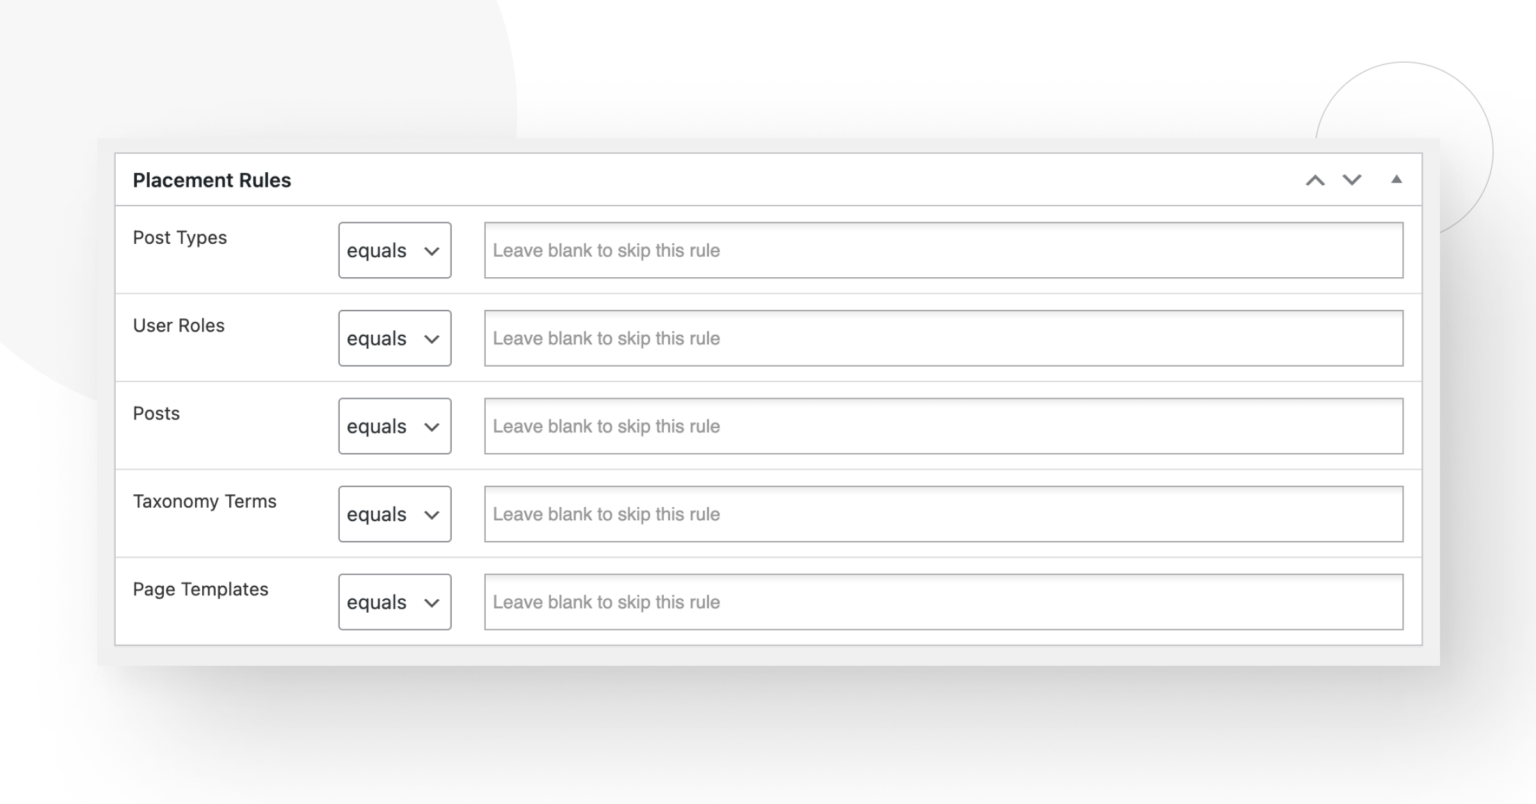The width and height of the screenshot is (1536, 804).
Task: Focus the Page Templates rule input field
Action: click(943, 602)
